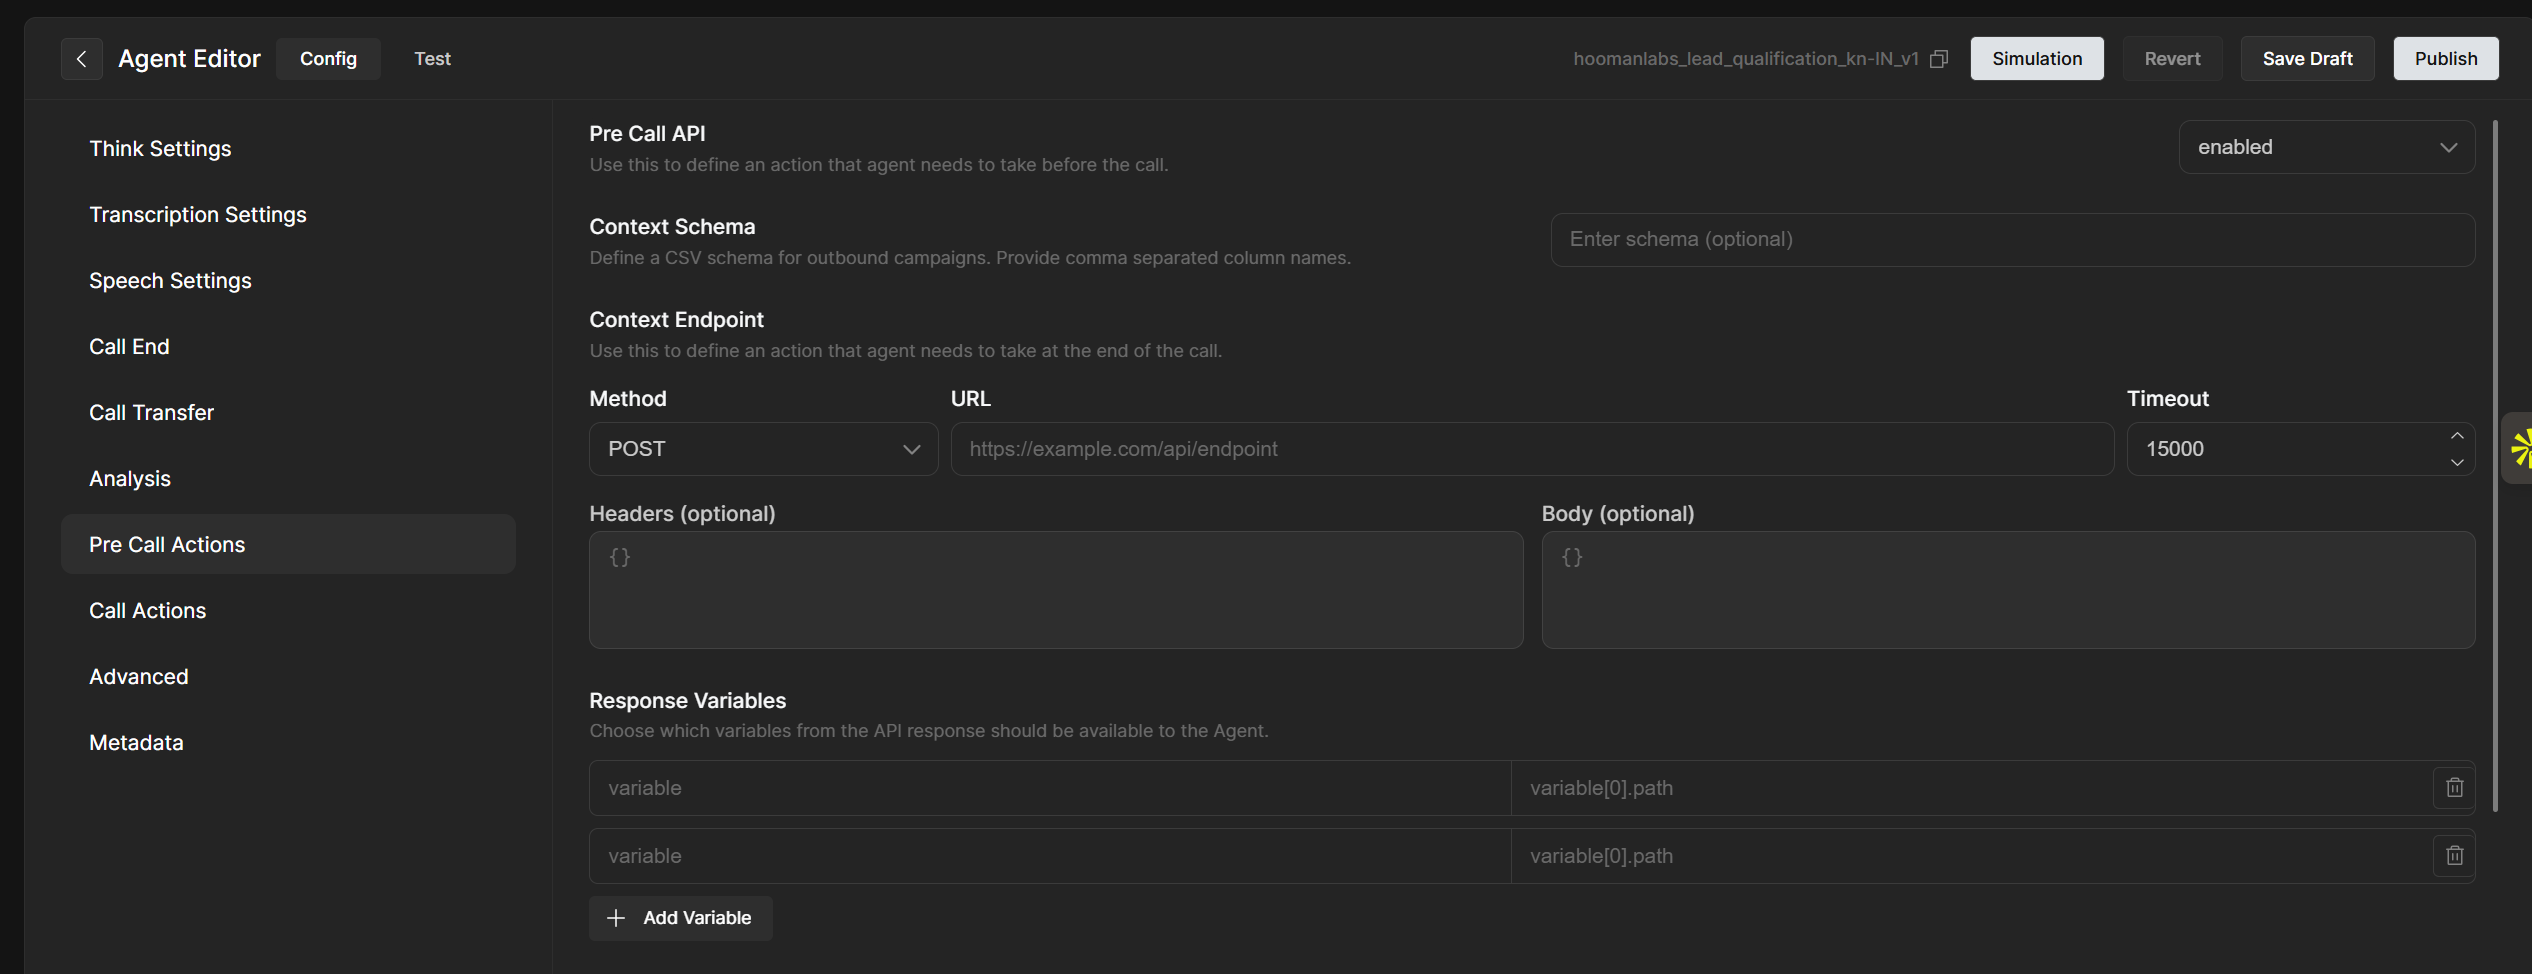2532x974 pixels.
Task: Select the Config tab
Action: (328, 59)
